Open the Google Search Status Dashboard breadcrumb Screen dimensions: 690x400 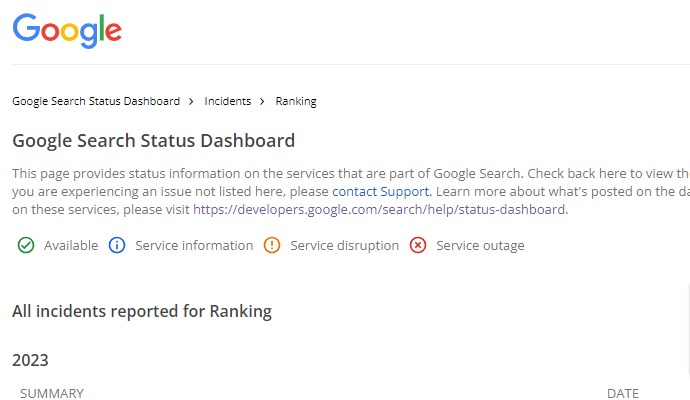96,101
